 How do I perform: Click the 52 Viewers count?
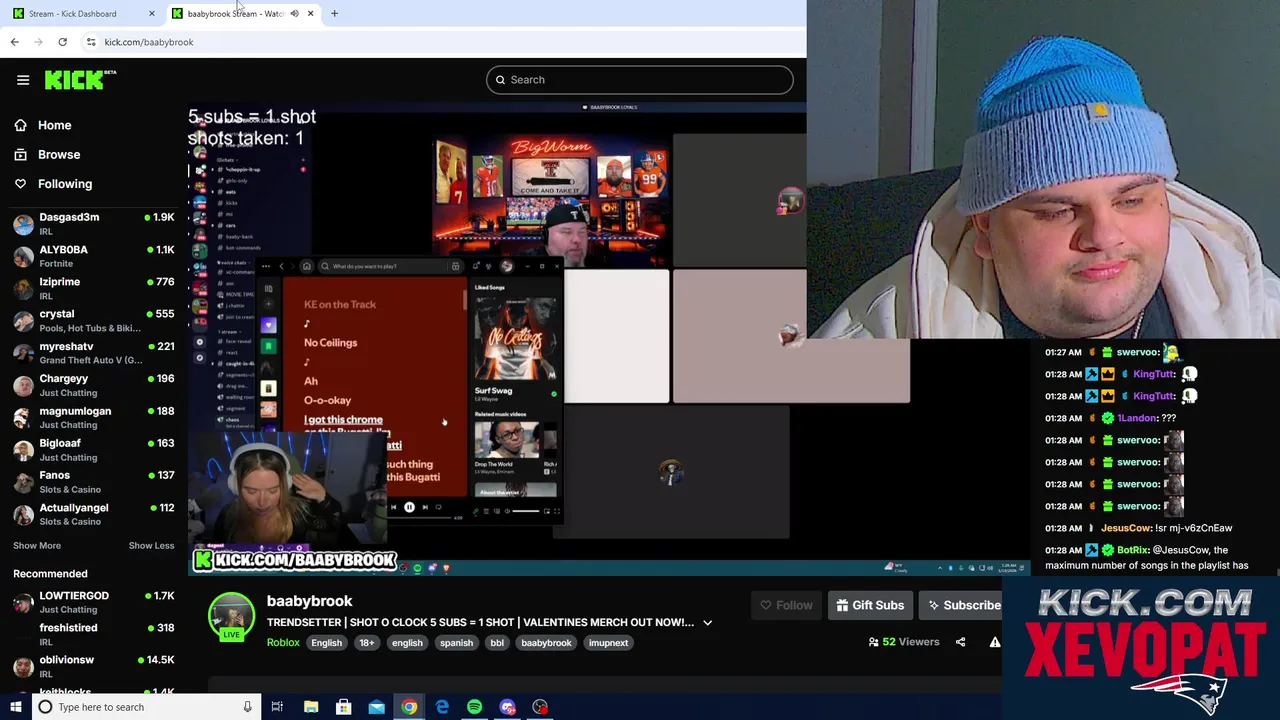tap(904, 642)
